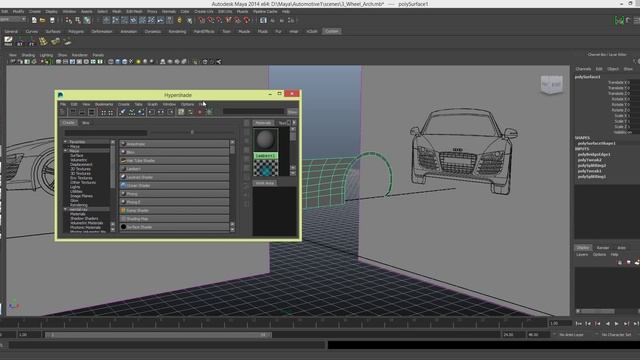Toggle the wireframe display icon in viewport toolbar
The width and height of the screenshot is (640, 360).
(x=111, y=62)
